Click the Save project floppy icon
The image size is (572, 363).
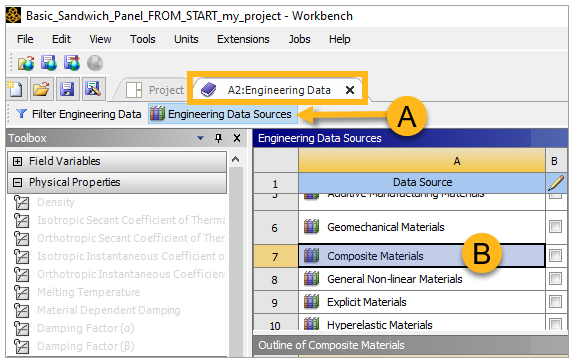pos(67,89)
